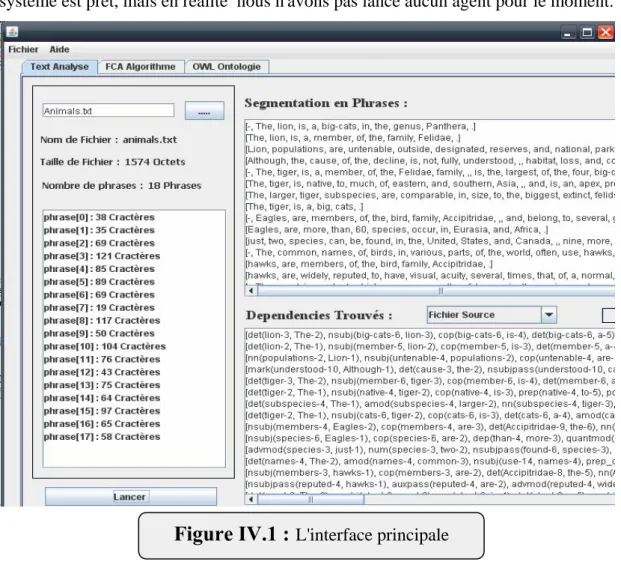Click the 'Dependencies Trouvés :' heading
The width and height of the screenshot is (621, 565).
point(319,315)
